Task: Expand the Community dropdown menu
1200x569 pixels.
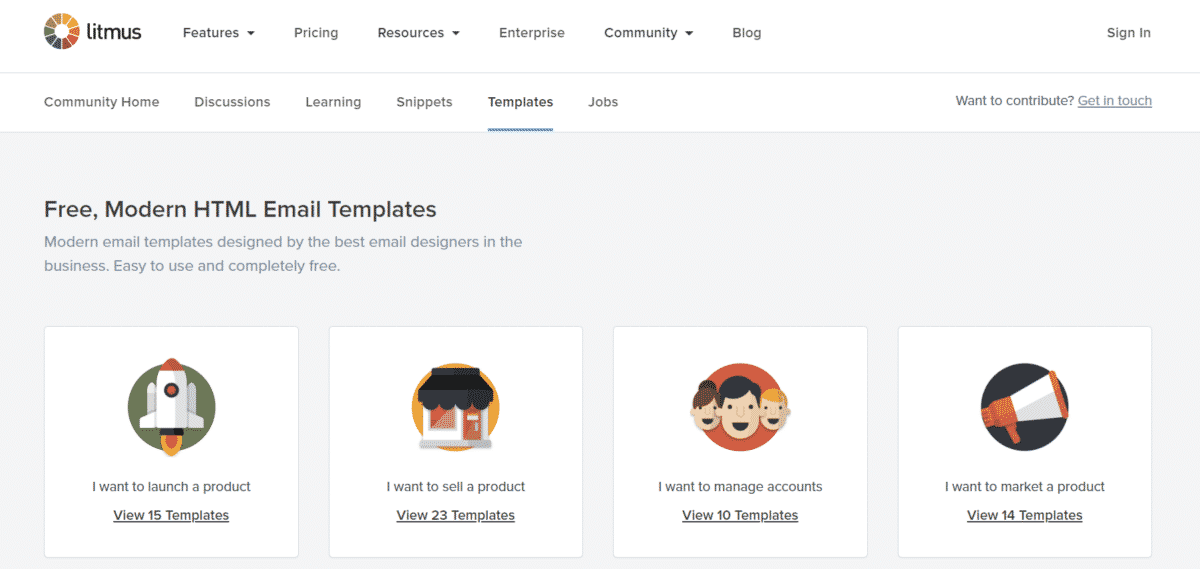Action: click(x=648, y=33)
